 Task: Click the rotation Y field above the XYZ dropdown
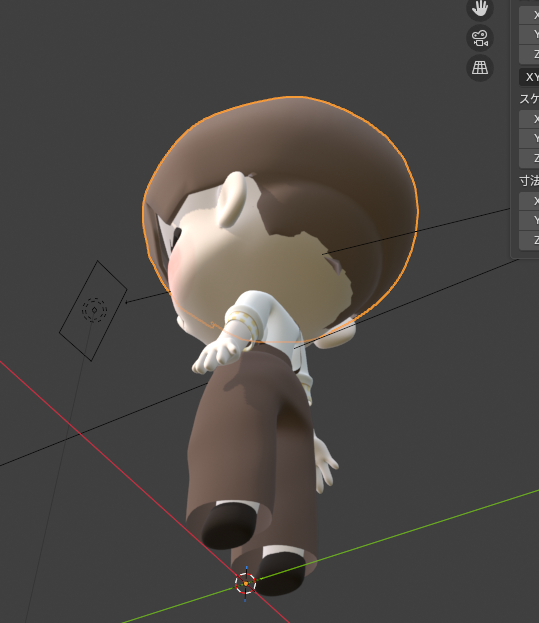529,35
